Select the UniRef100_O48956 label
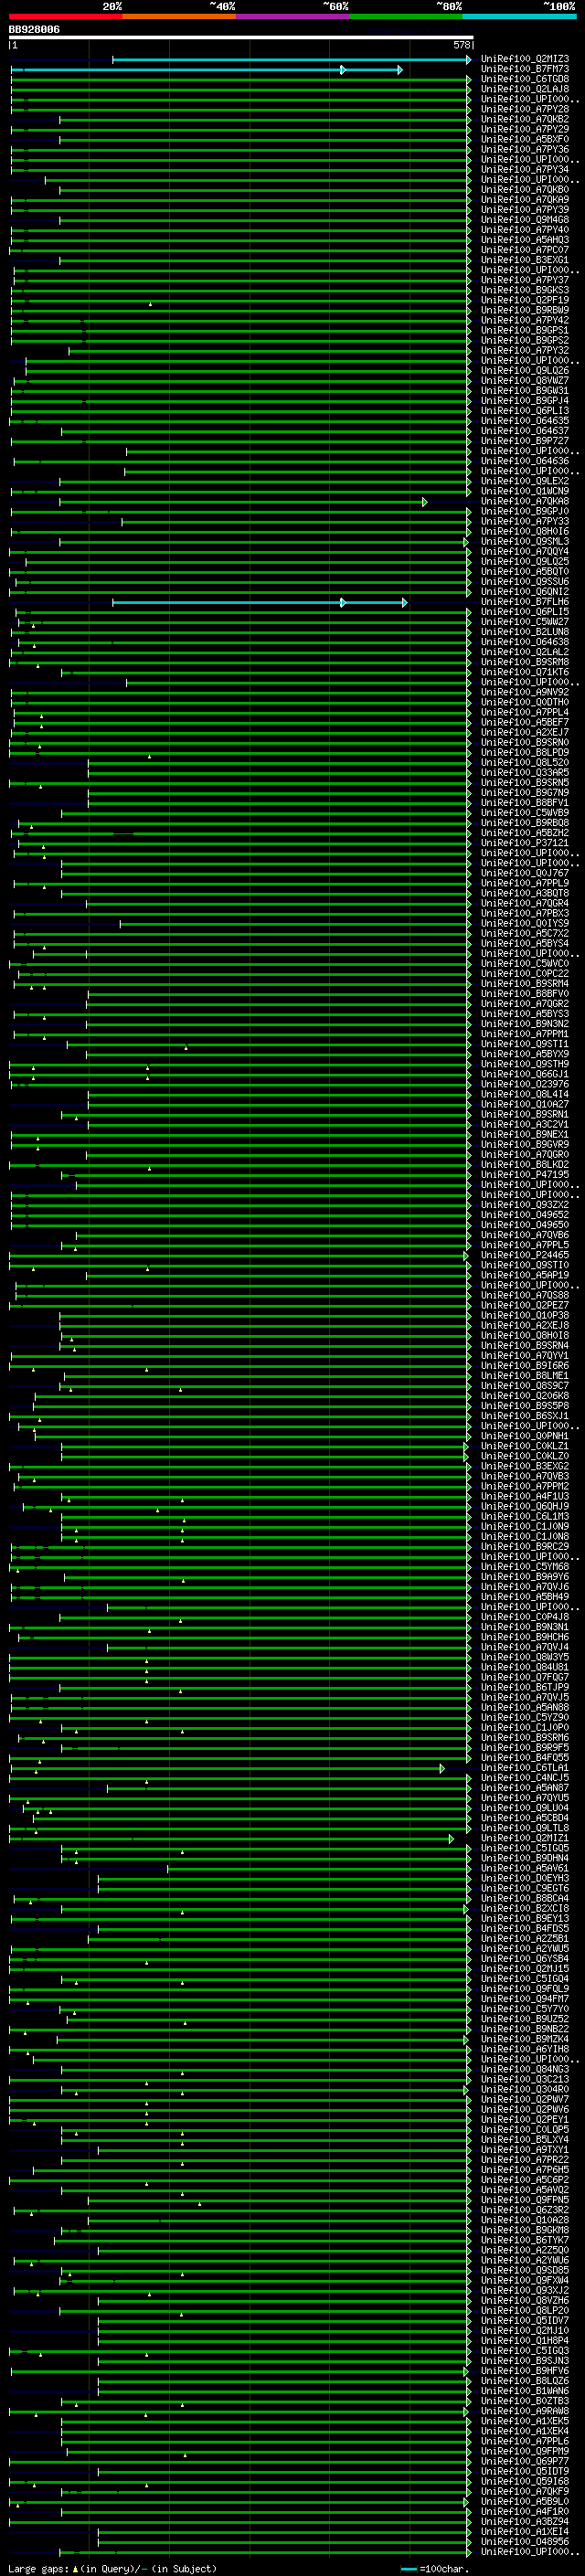585x2576 pixels. click(525, 2542)
